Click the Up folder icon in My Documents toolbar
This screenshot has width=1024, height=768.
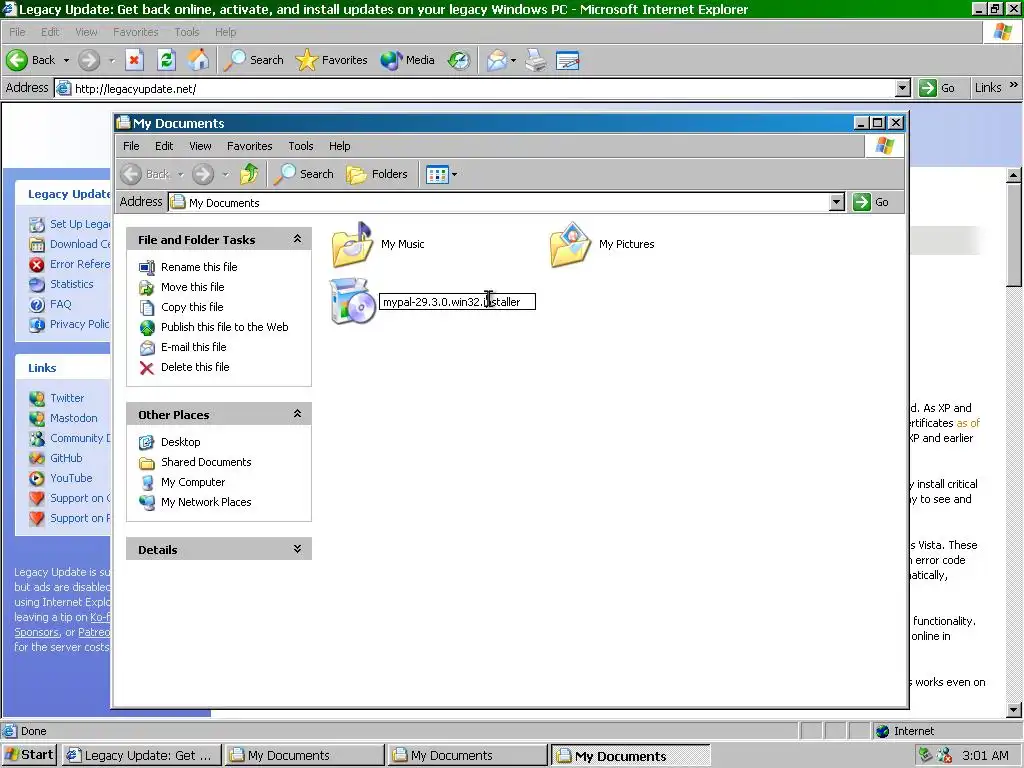[249, 174]
